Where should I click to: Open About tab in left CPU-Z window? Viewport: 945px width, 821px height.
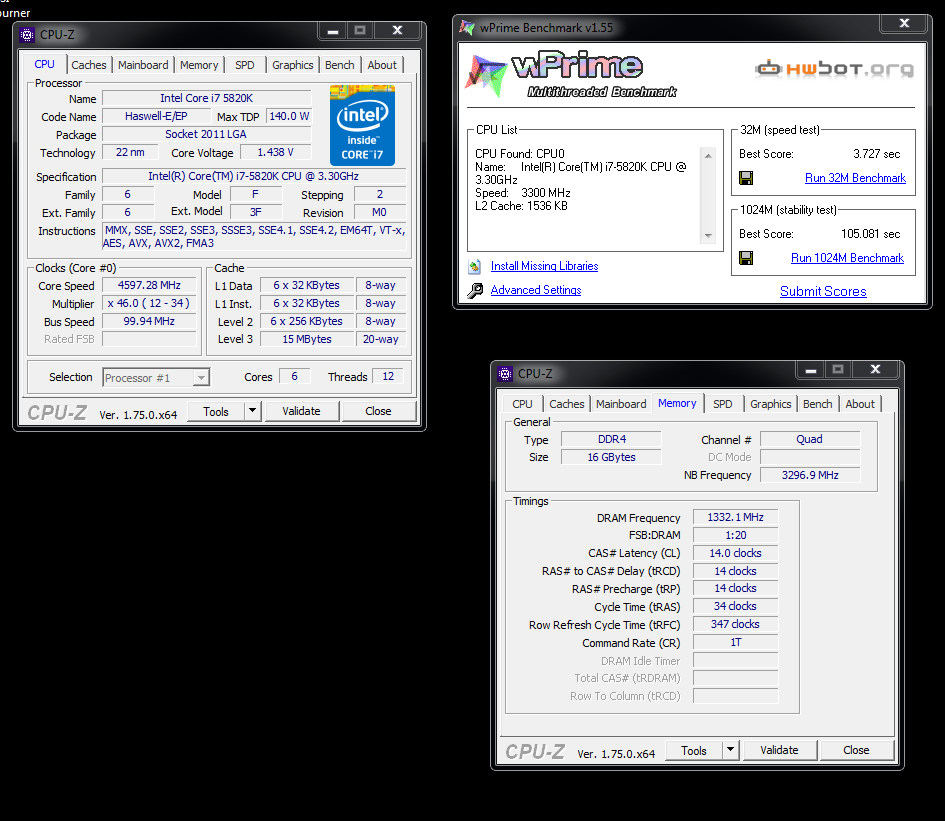click(382, 65)
